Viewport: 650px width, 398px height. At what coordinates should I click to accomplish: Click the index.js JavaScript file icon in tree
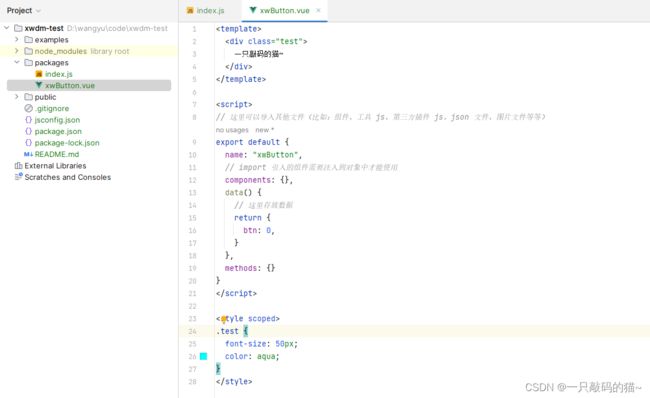[39, 74]
